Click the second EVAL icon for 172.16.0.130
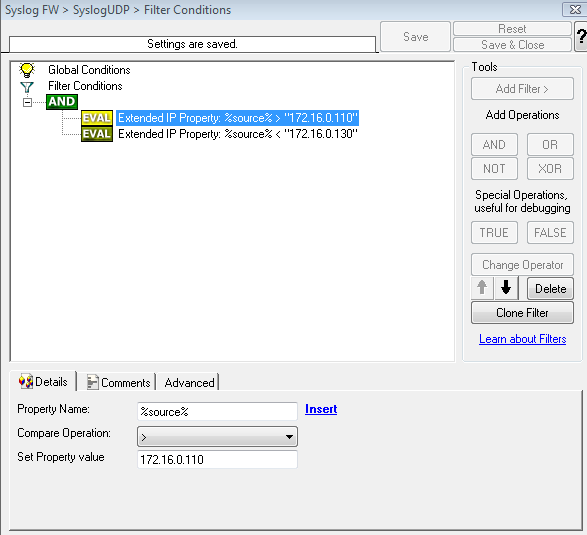Screen dimensions: 587x535 pyautogui.click(x=97, y=134)
